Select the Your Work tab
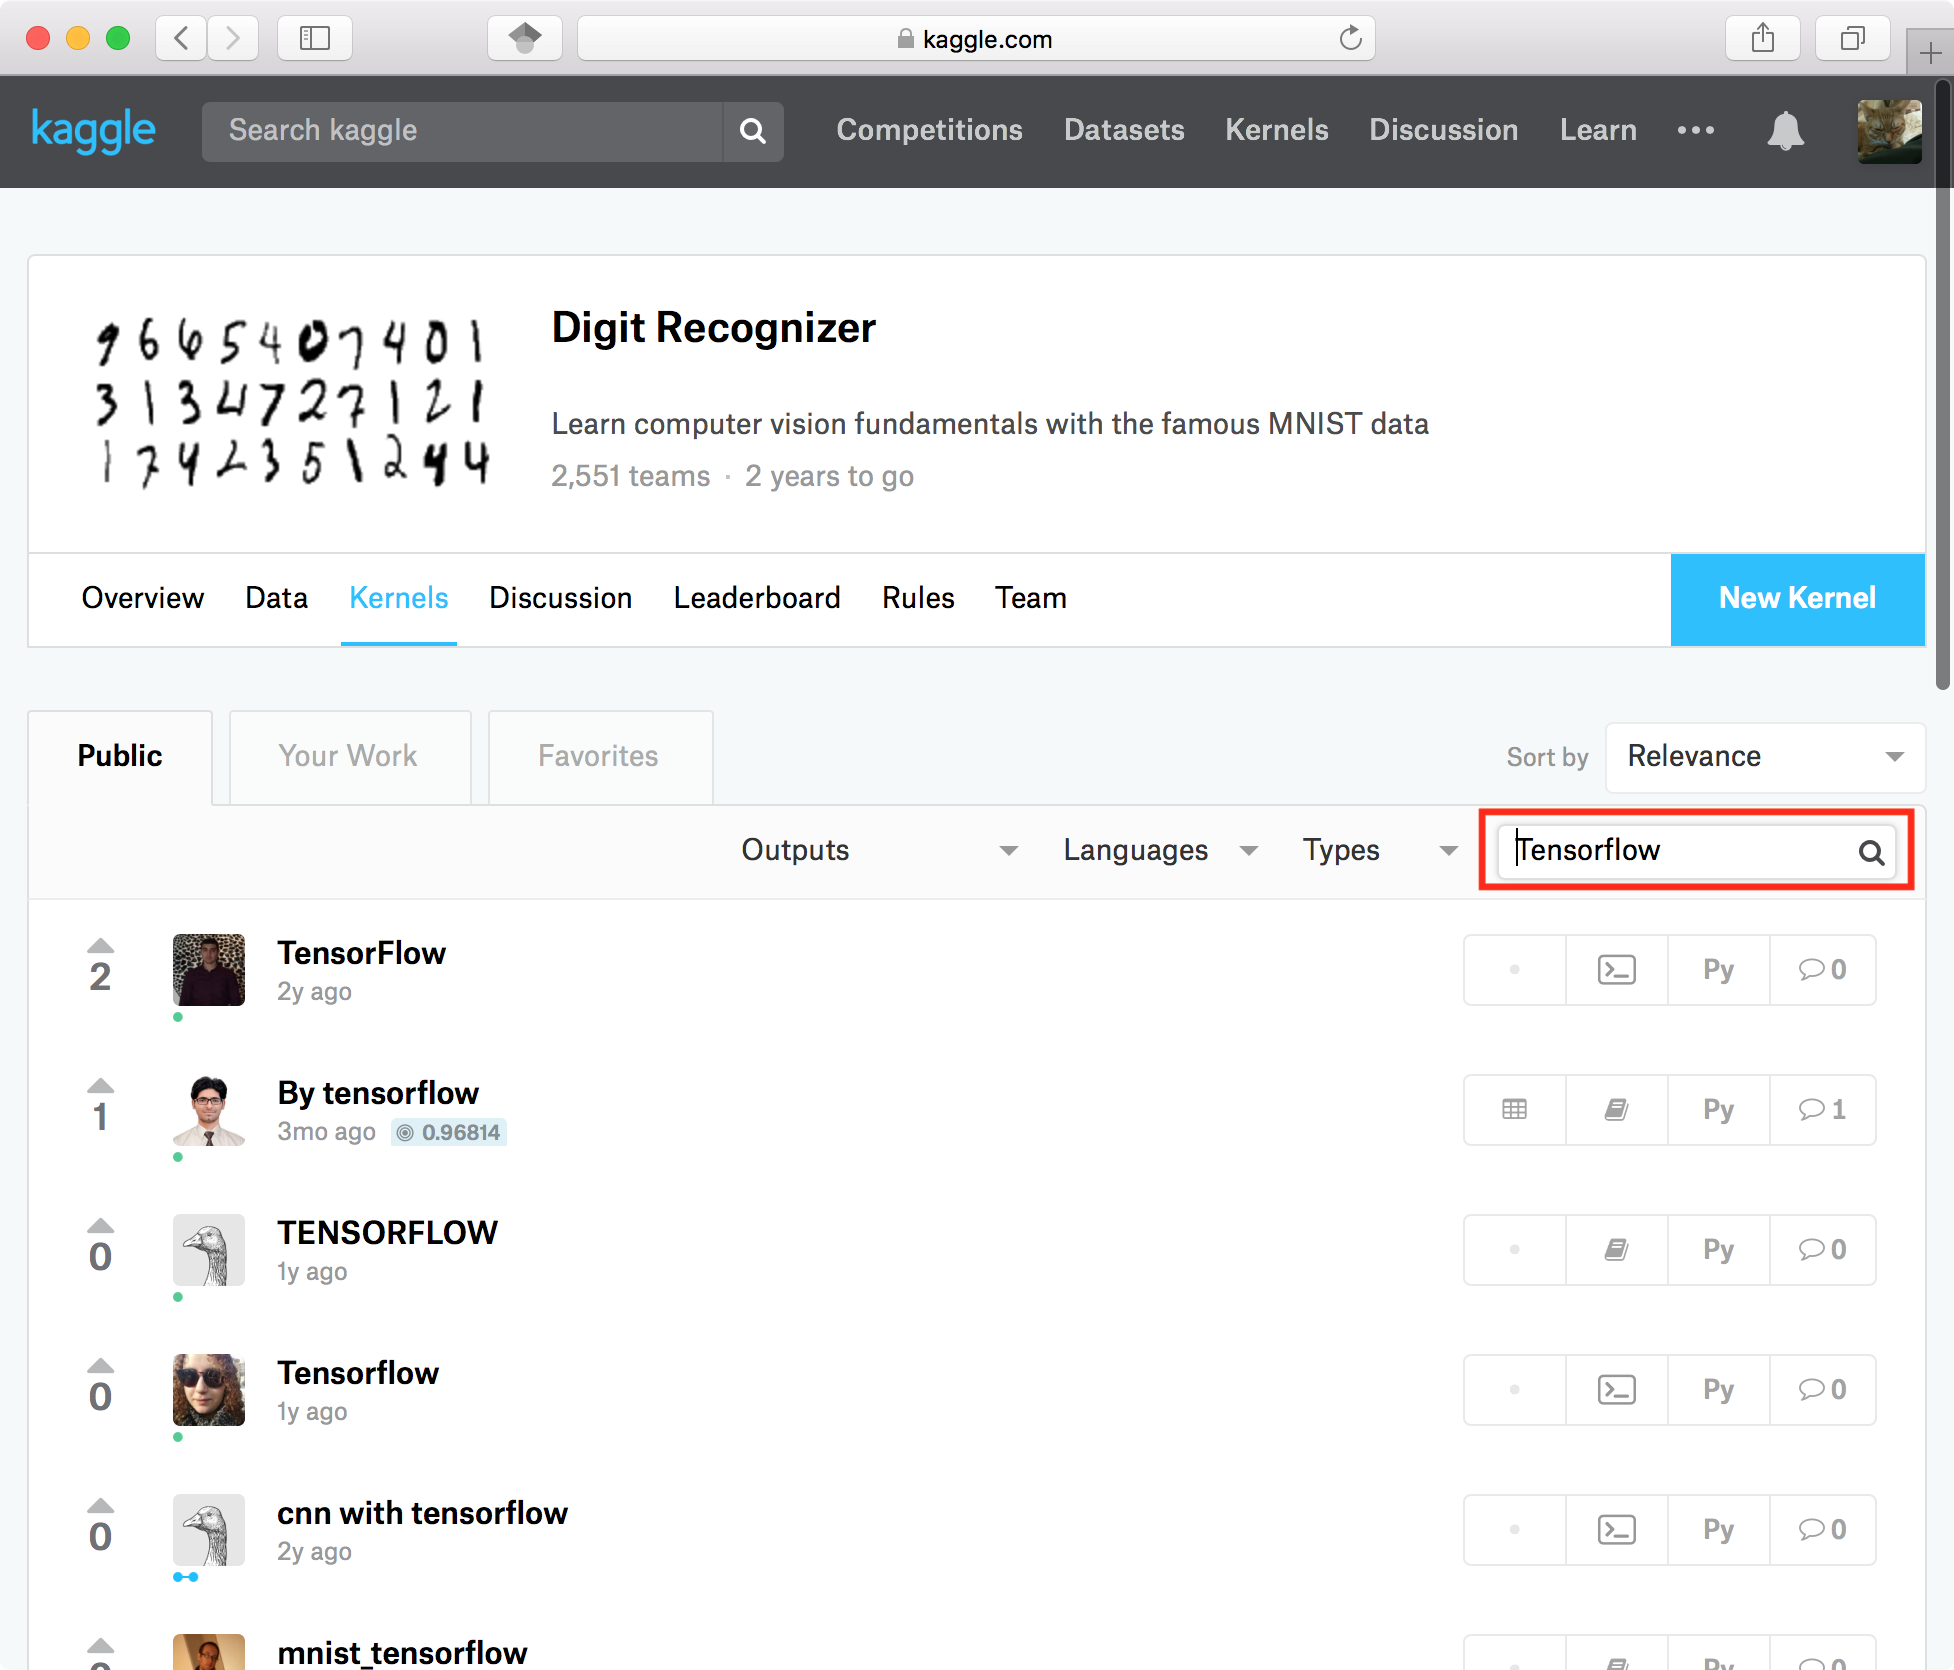 pos(348,756)
